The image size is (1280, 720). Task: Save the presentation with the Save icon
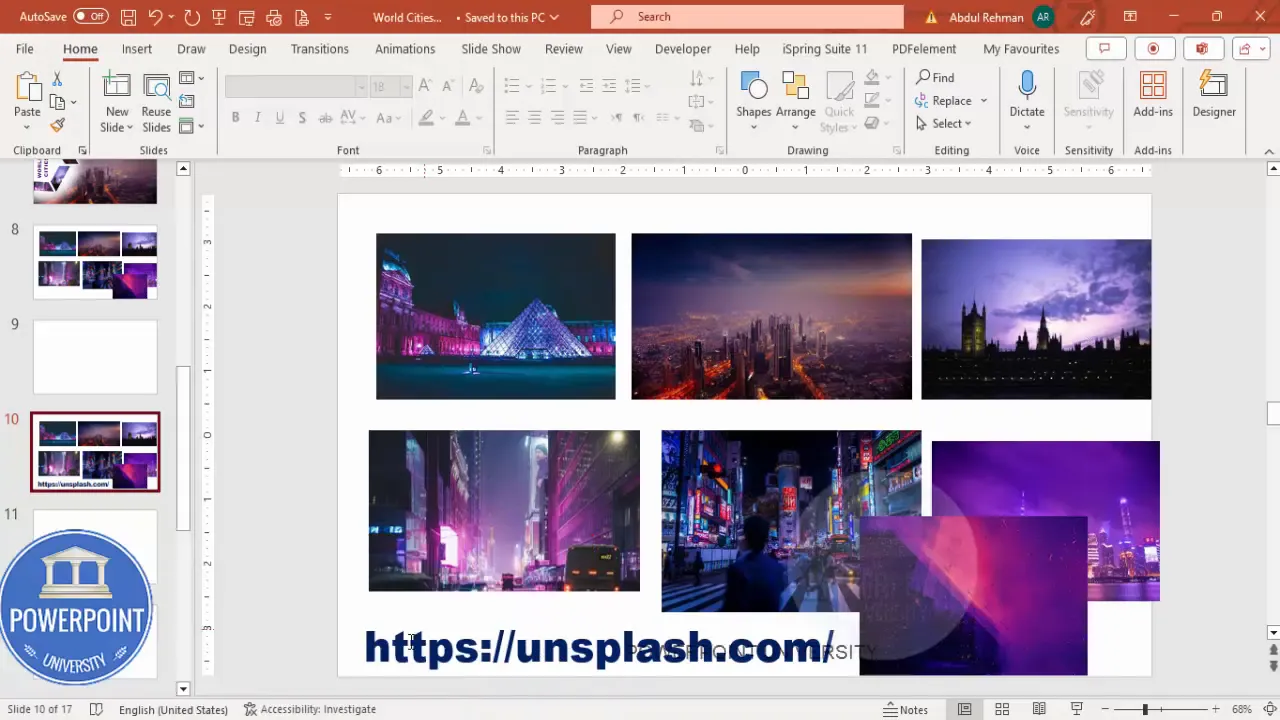coord(128,16)
